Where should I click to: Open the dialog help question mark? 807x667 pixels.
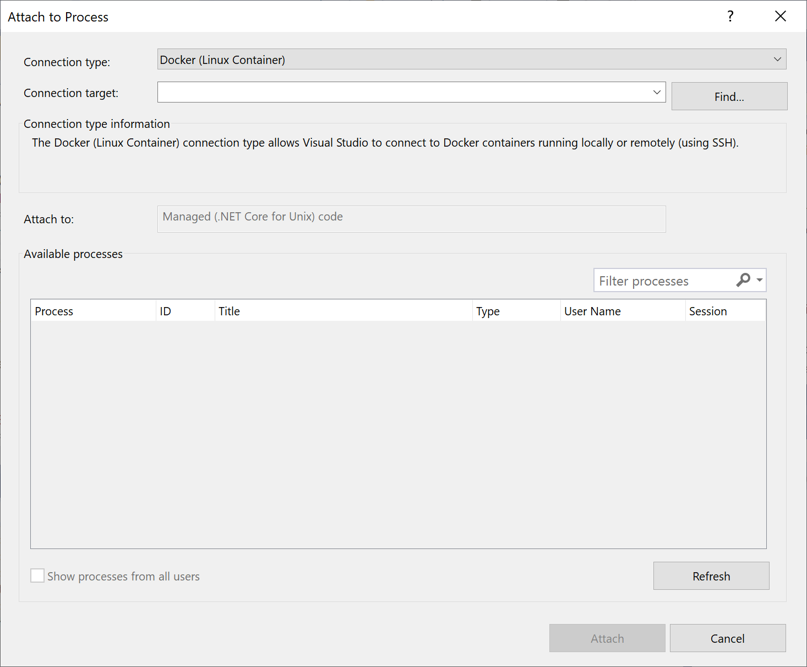tap(729, 16)
